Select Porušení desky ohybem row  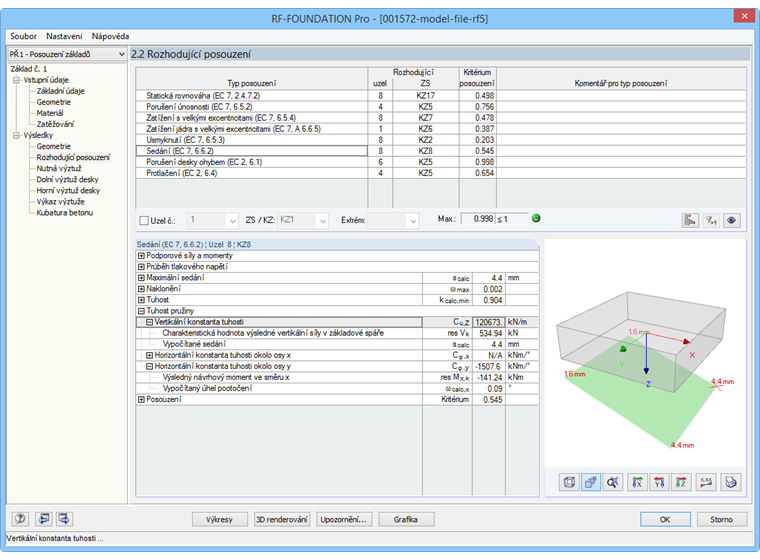pos(441,162)
